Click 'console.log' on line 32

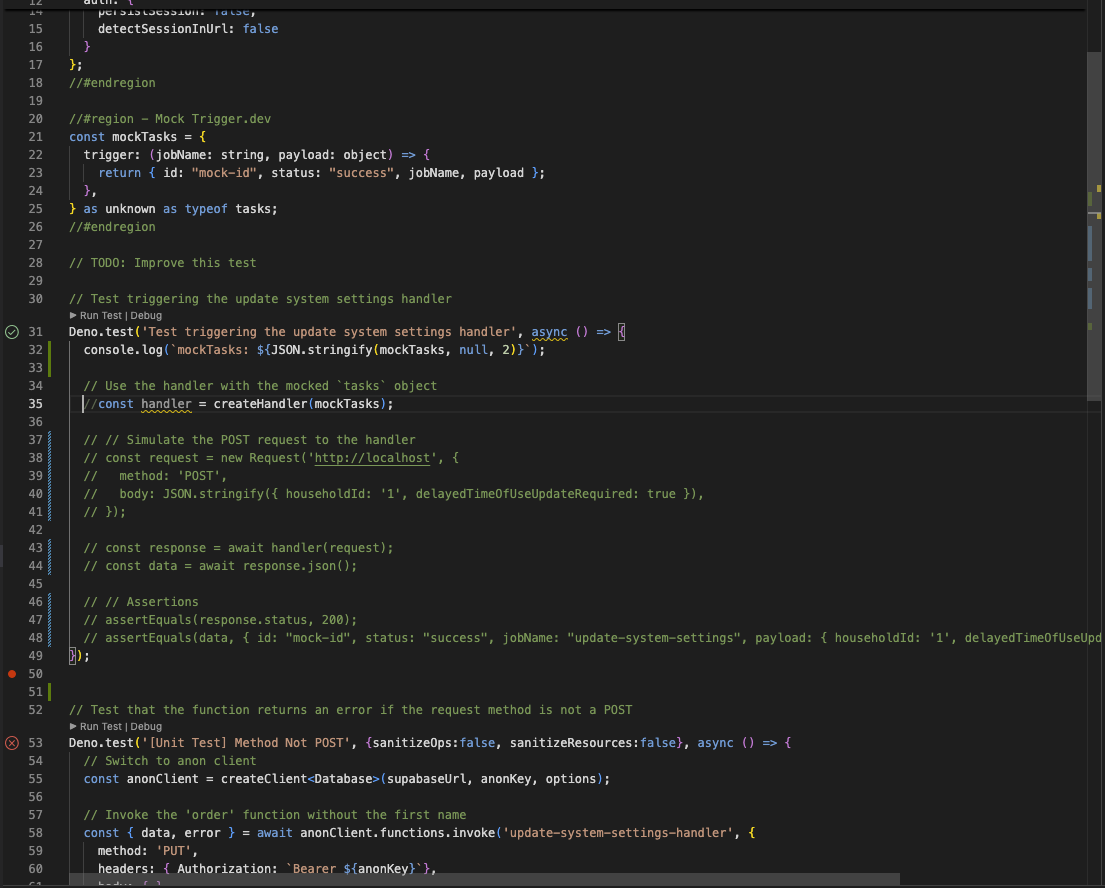point(123,350)
